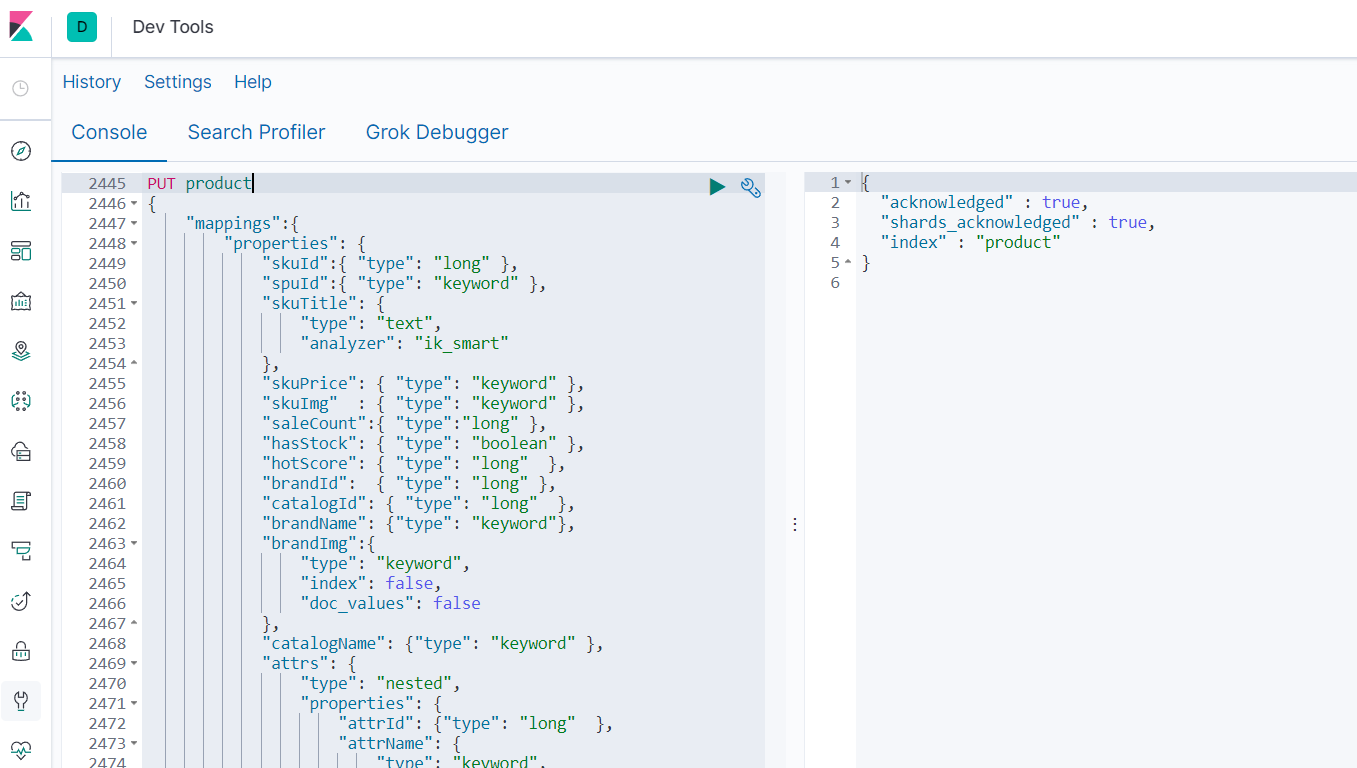Open Infrastructure icon in sidebar
The image size is (1357, 768).
[x=21, y=451]
